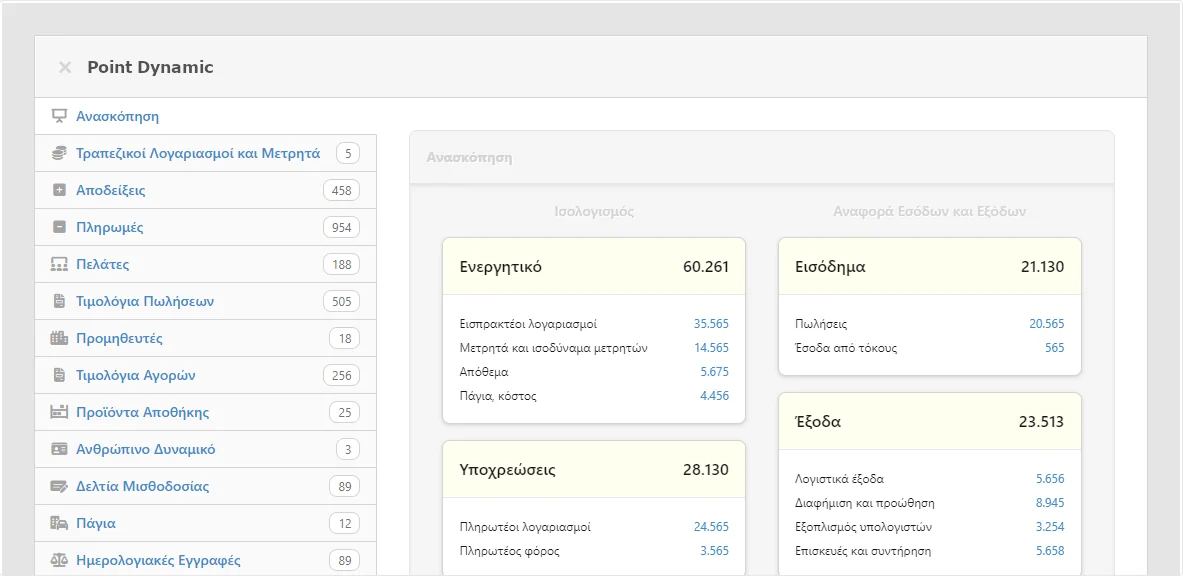Open the 35.565 Εισπρακτέοι λογαριασμοί amount link
The height and width of the screenshot is (580, 1183).
(x=711, y=324)
